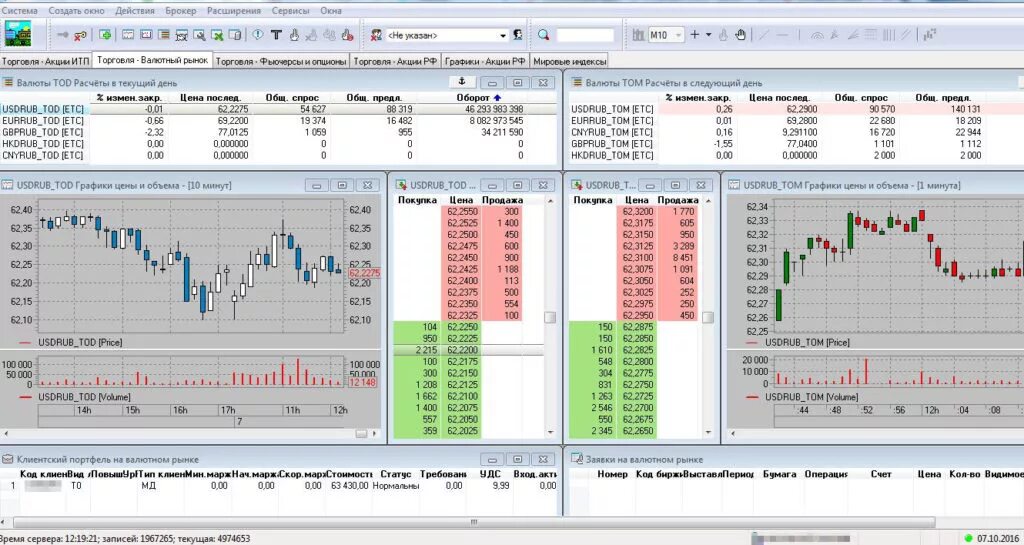Switch to Мировые индексы tab
1024x545 pixels.
point(569,61)
